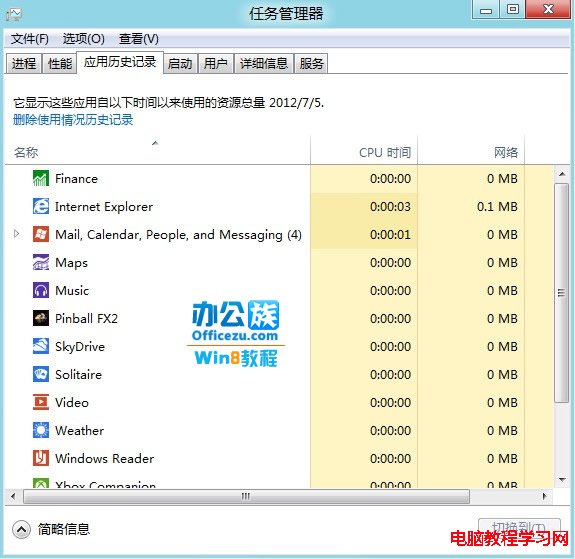Click the Solitaire cards icon
This screenshot has width=575, height=559.
click(x=41, y=374)
